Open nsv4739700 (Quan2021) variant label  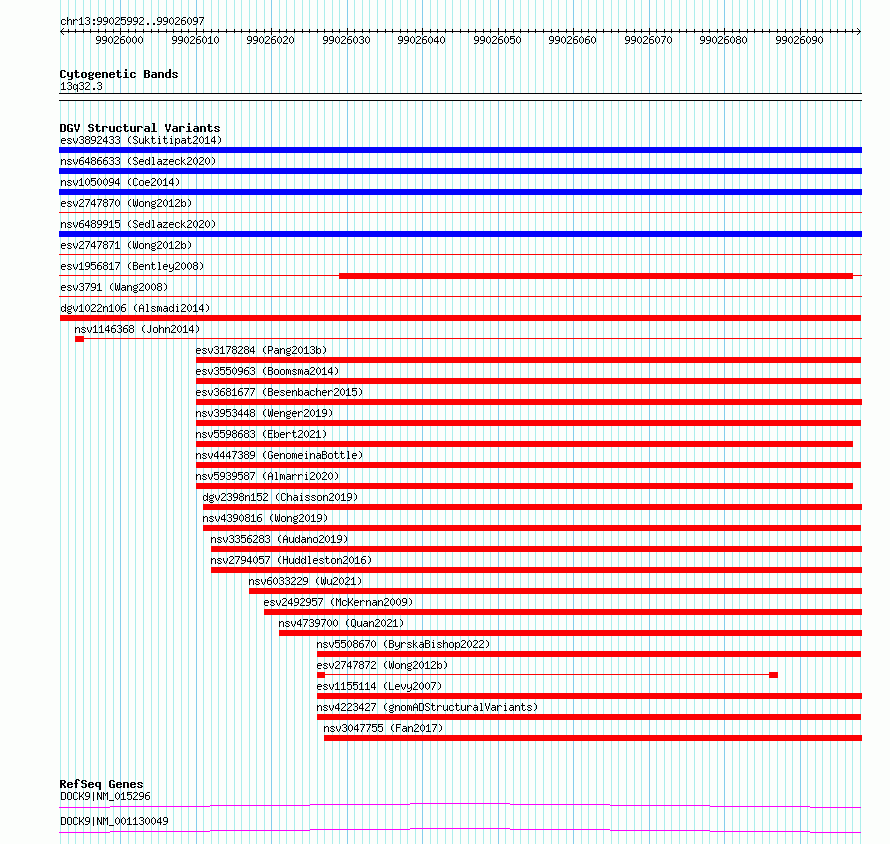pos(341,623)
